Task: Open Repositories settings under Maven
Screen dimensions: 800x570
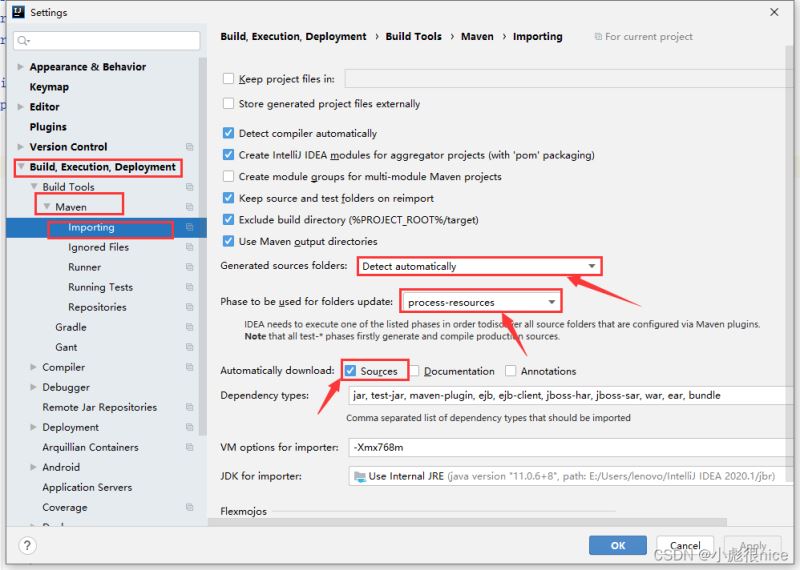Action: click(97, 307)
